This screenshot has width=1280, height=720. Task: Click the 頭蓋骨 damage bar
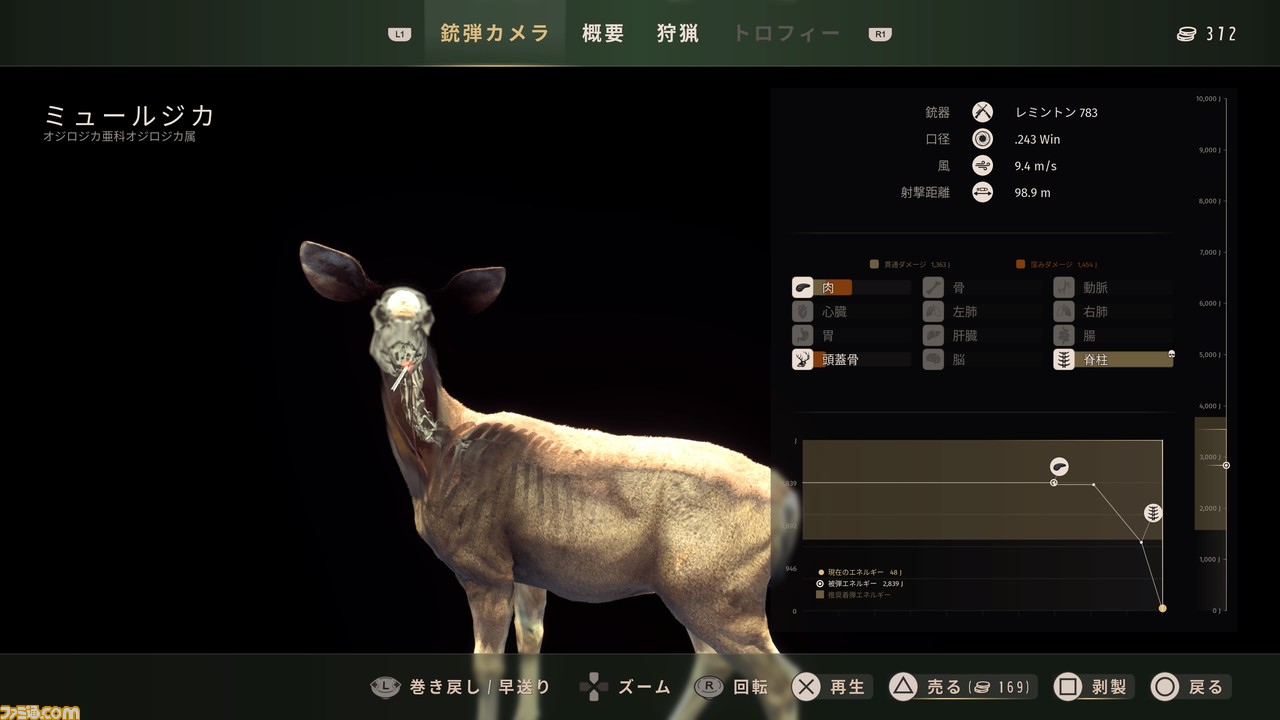click(x=863, y=360)
